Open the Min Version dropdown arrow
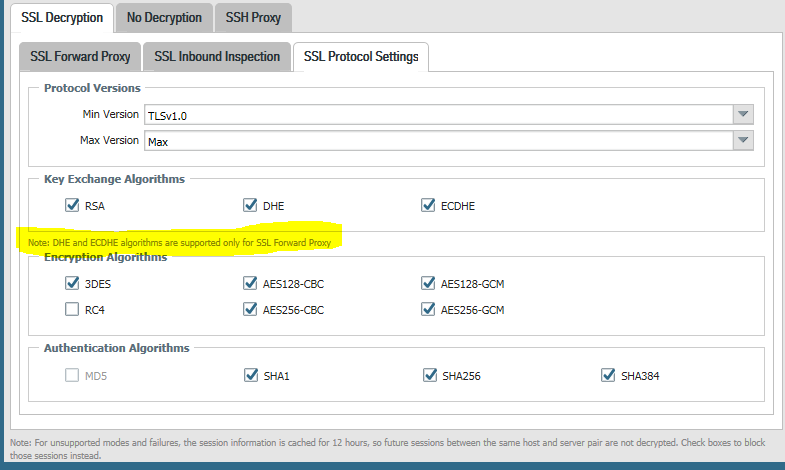The width and height of the screenshot is (785, 470). (743, 115)
